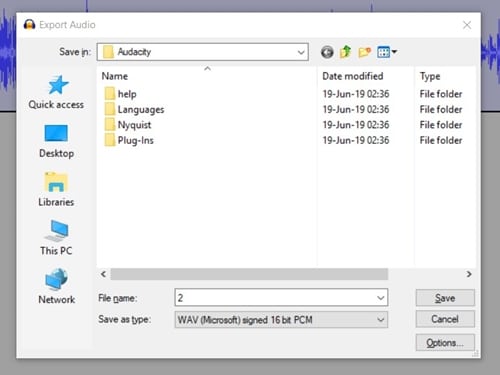Viewport: 500px width, 375px height.
Task: Select the help folder icon
Action: click(110, 94)
